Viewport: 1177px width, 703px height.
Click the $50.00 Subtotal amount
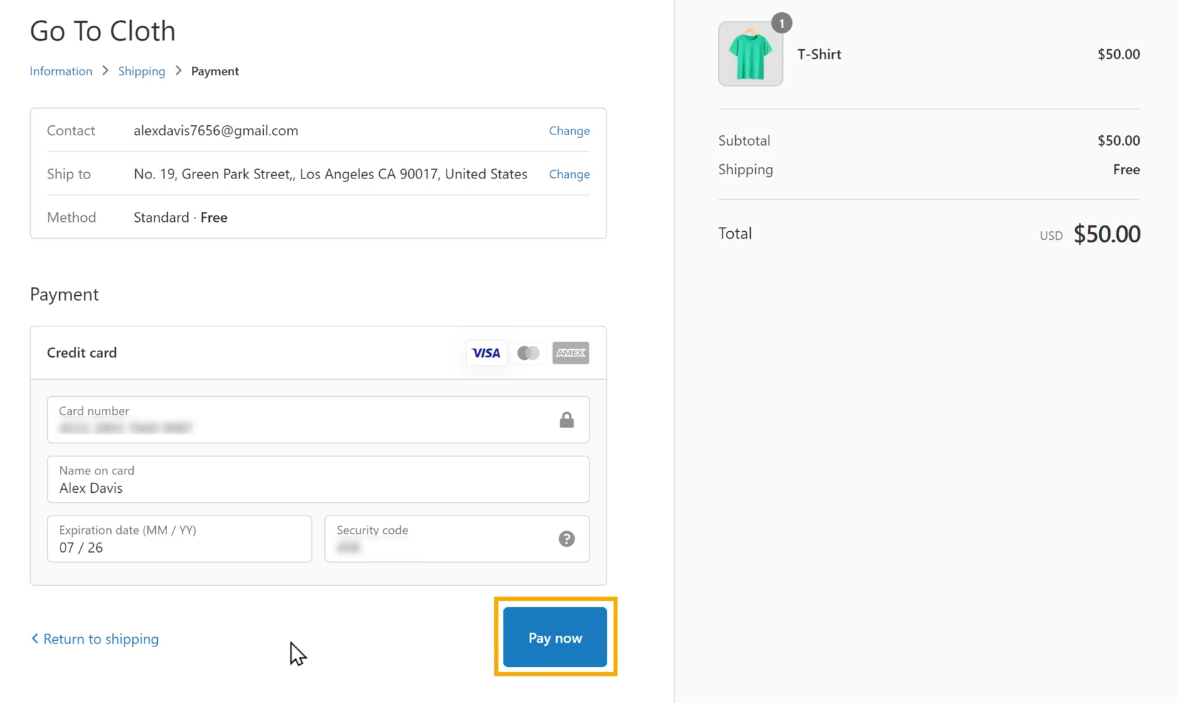click(x=1118, y=140)
